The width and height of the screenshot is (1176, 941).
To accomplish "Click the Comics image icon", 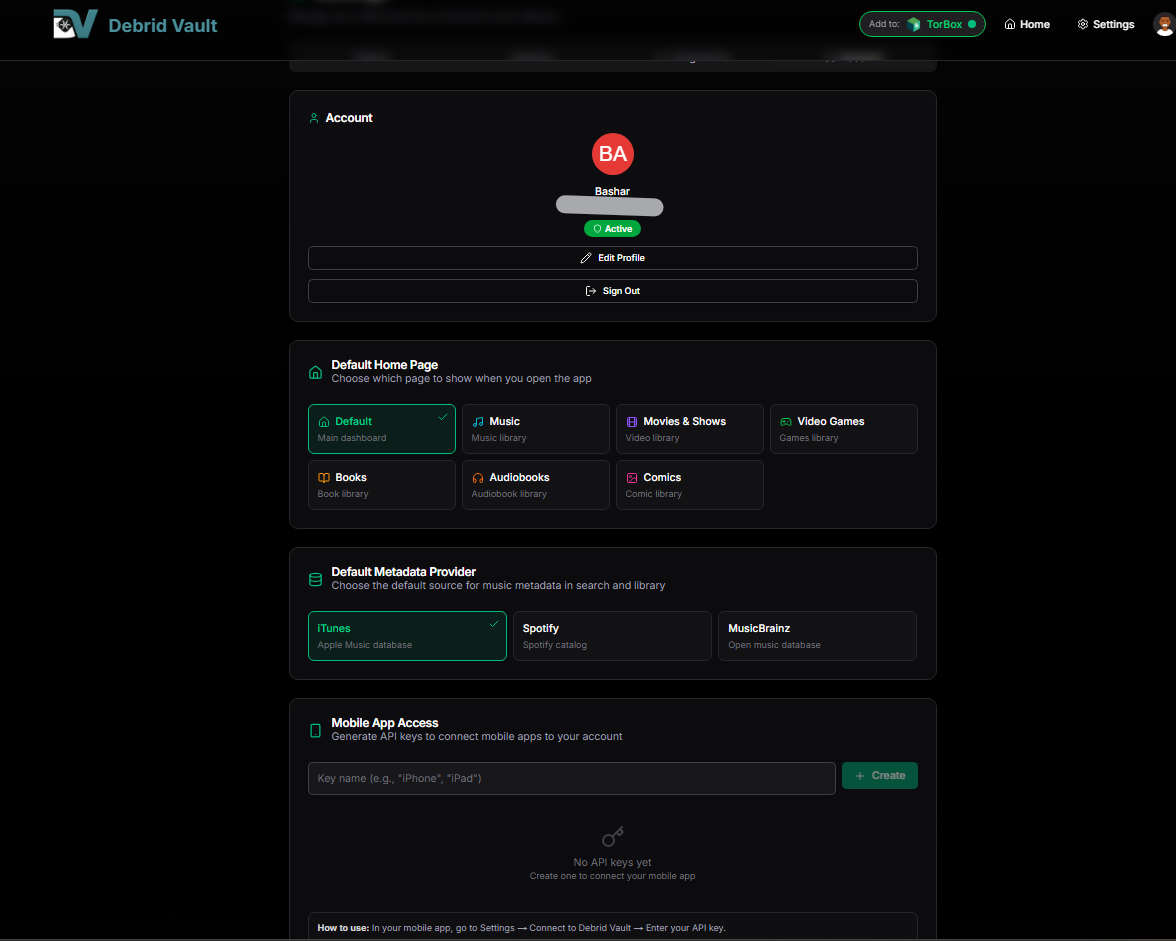I will tap(632, 478).
